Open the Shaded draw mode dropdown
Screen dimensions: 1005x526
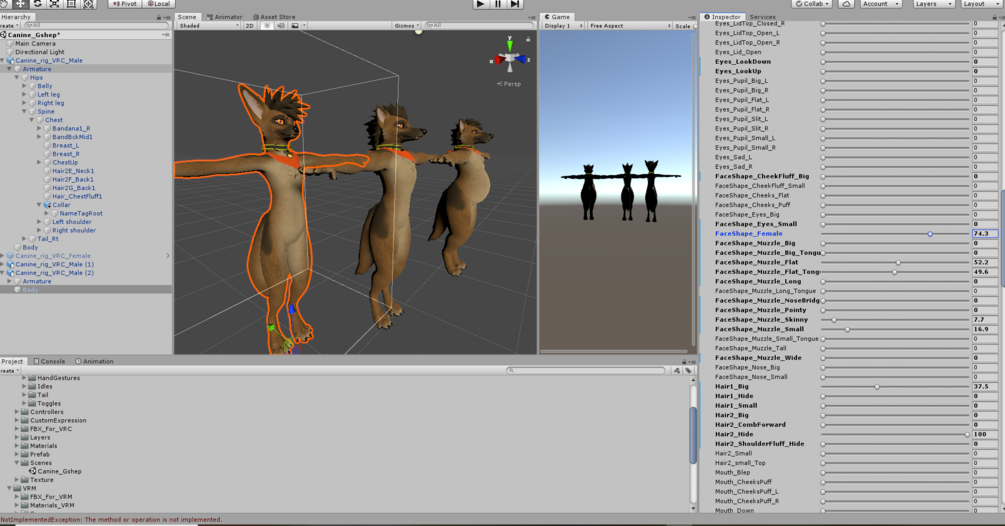coord(208,26)
